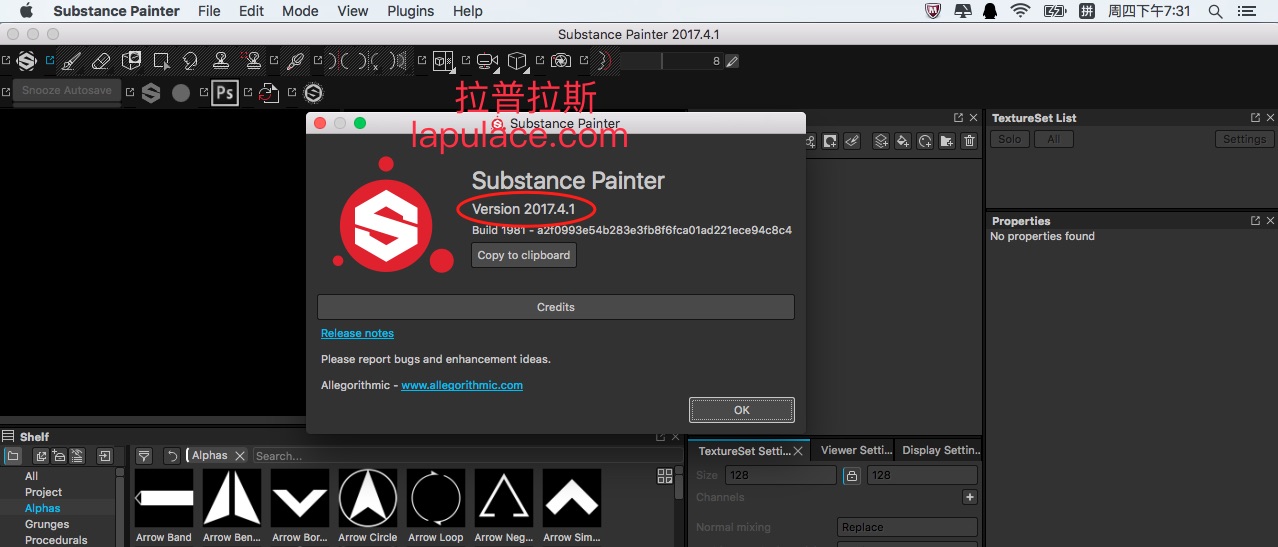Screen dimensions: 1278x547
Task: Visit www.allegorithmic.com link
Action: (x=462, y=385)
